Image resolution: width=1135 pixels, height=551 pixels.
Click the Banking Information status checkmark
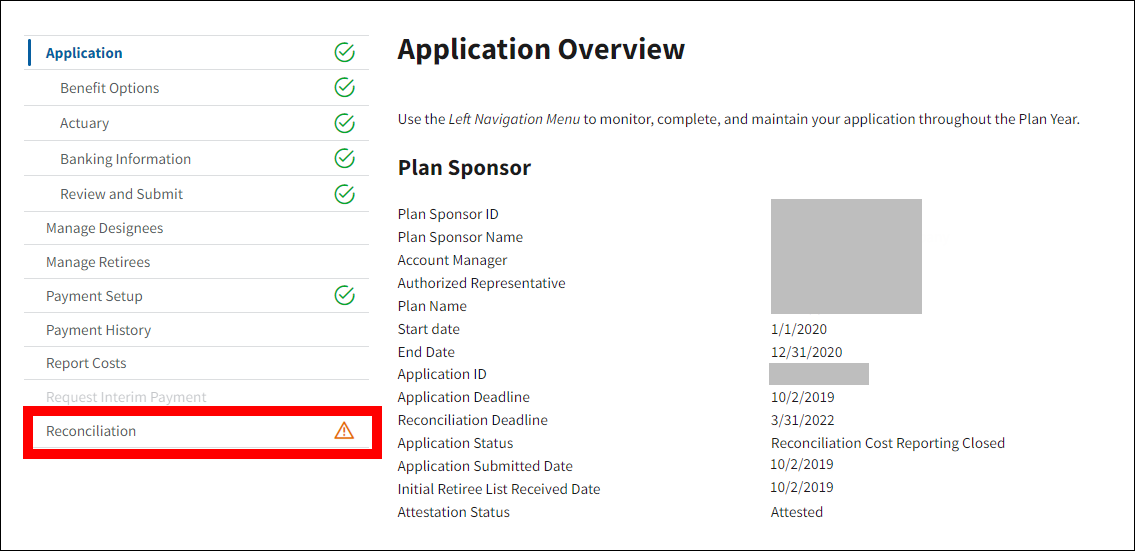click(x=344, y=159)
